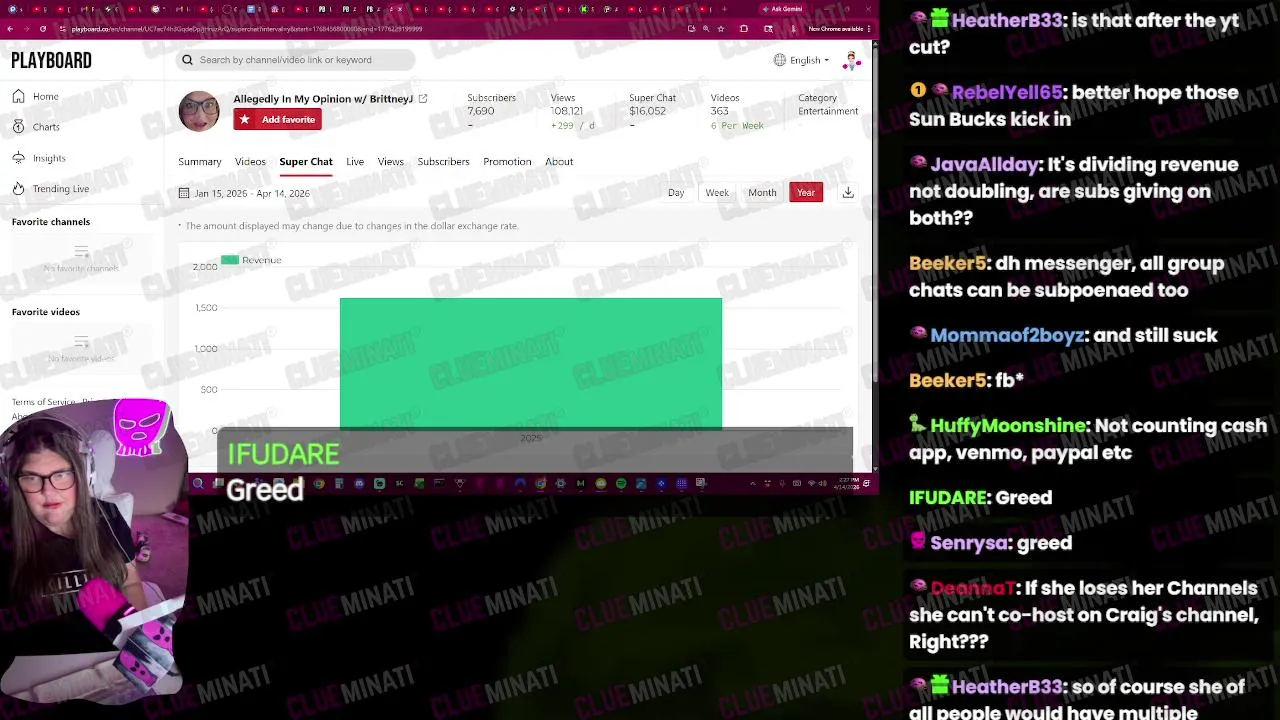Open the Terms of Service link
Image resolution: width=1280 pixels, height=720 pixels.
click(43, 402)
